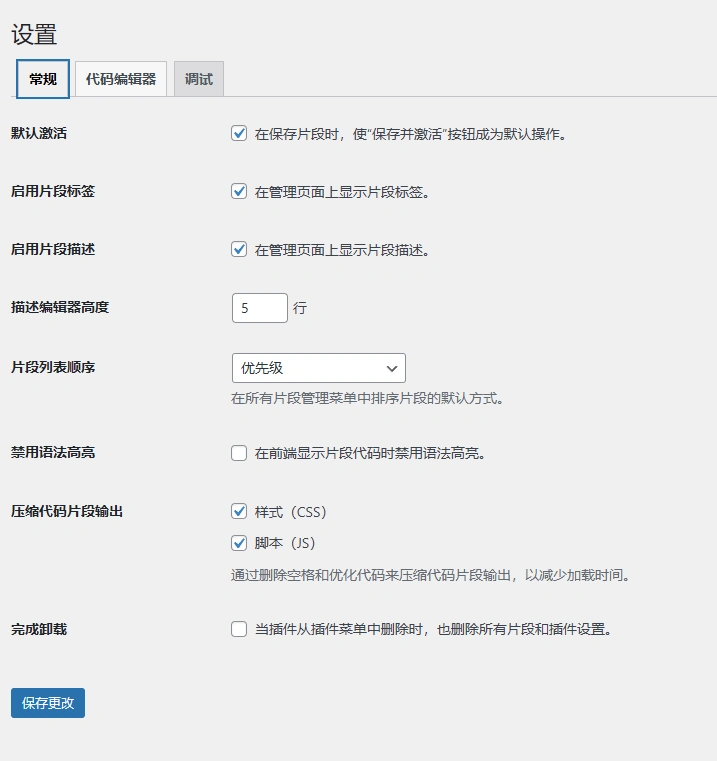This screenshot has height=761, width=717.
Task: Click help text 在所有片段管理菜单中排序片段的默认方式。
Action: 367,398
